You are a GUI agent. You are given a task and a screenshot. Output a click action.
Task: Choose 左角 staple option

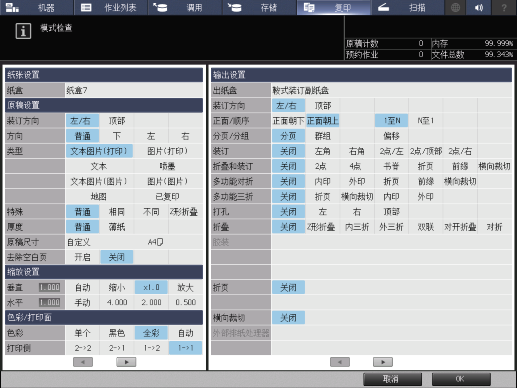(x=322, y=151)
